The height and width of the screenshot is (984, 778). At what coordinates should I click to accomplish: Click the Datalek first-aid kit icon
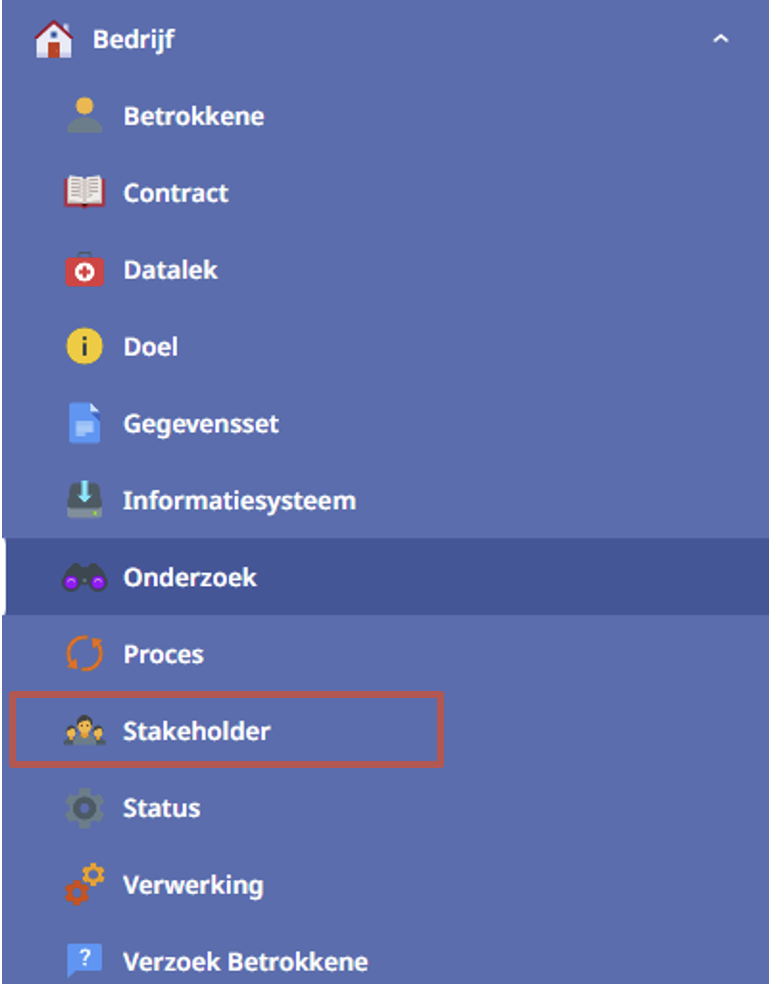tap(85, 269)
